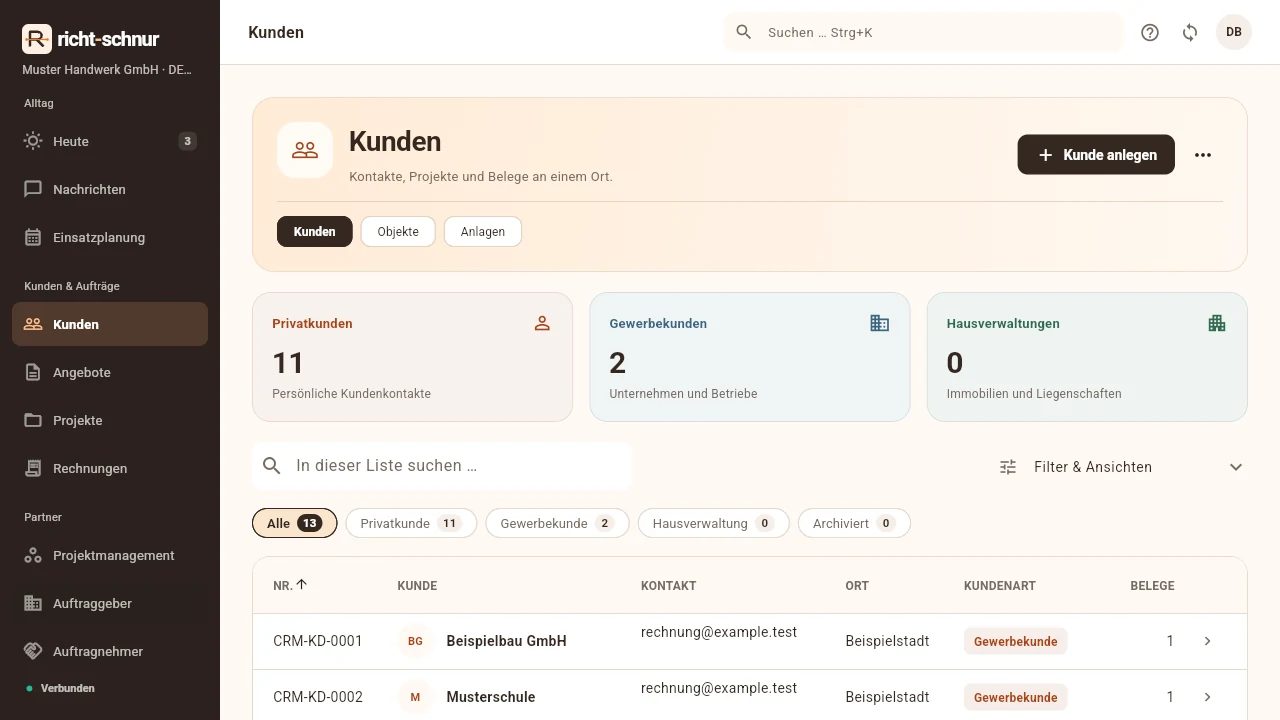The image size is (1280, 720).
Task: Go to Projekte in the sidebar
Action: click(x=110, y=420)
